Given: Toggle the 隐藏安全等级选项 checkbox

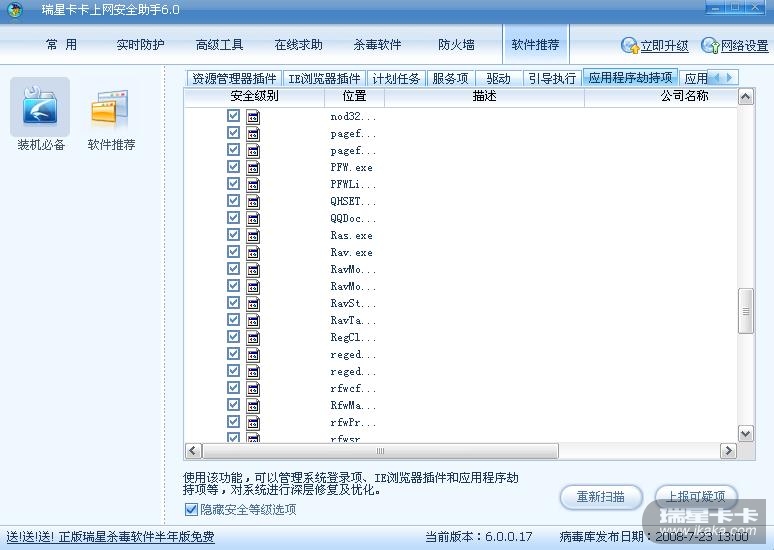Looking at the screenshot, I should 191,510.
